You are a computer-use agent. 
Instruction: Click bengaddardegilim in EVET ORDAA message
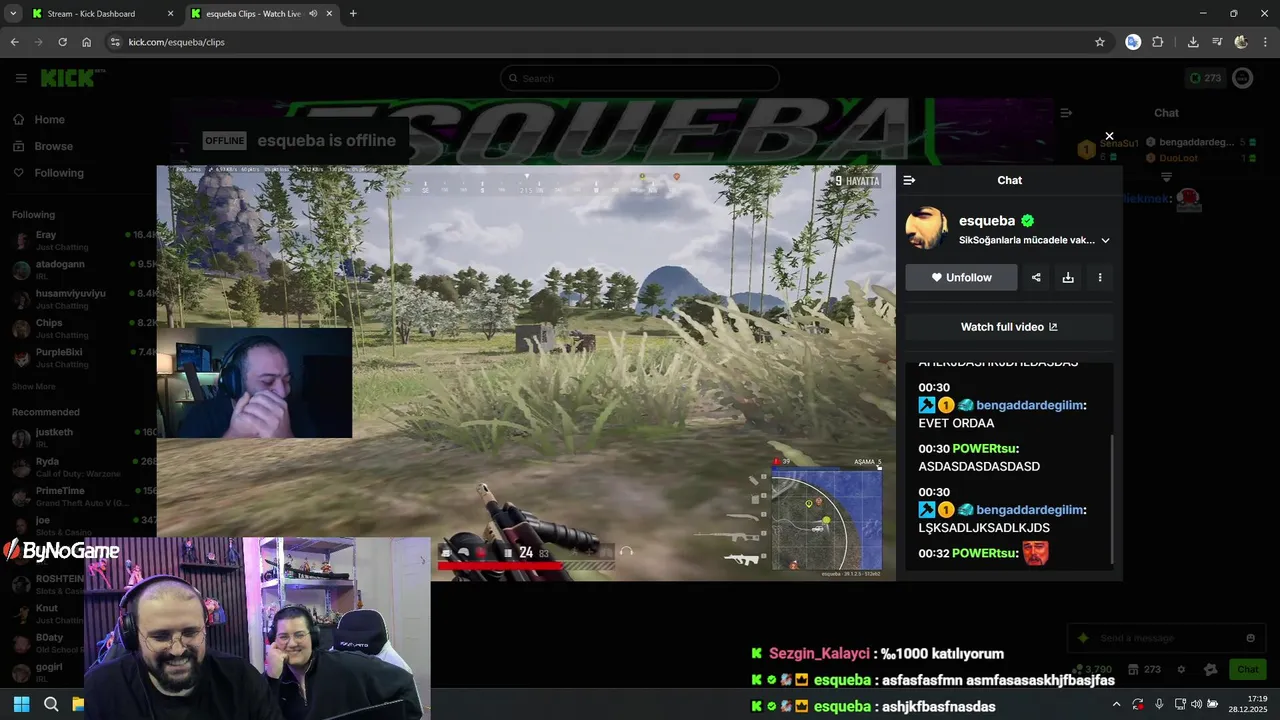click(1031, 405)
